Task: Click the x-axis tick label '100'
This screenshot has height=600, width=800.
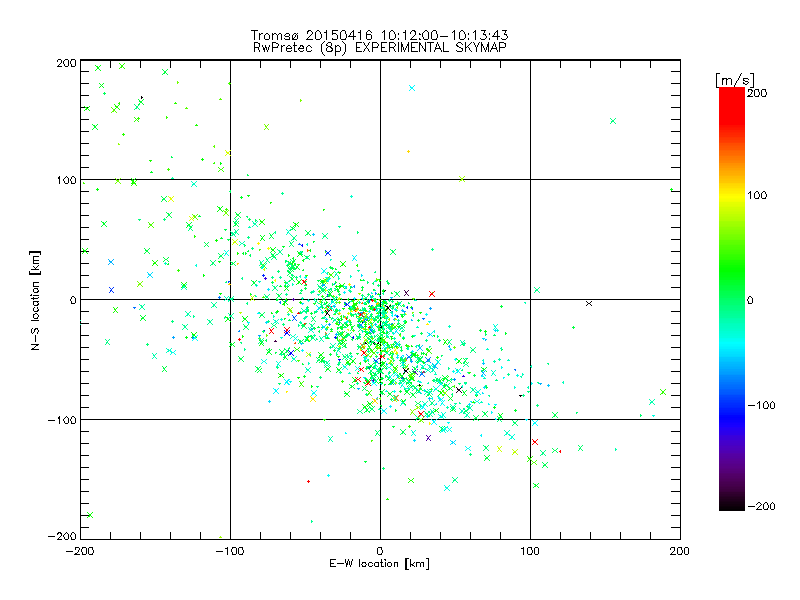Action: 530,551
